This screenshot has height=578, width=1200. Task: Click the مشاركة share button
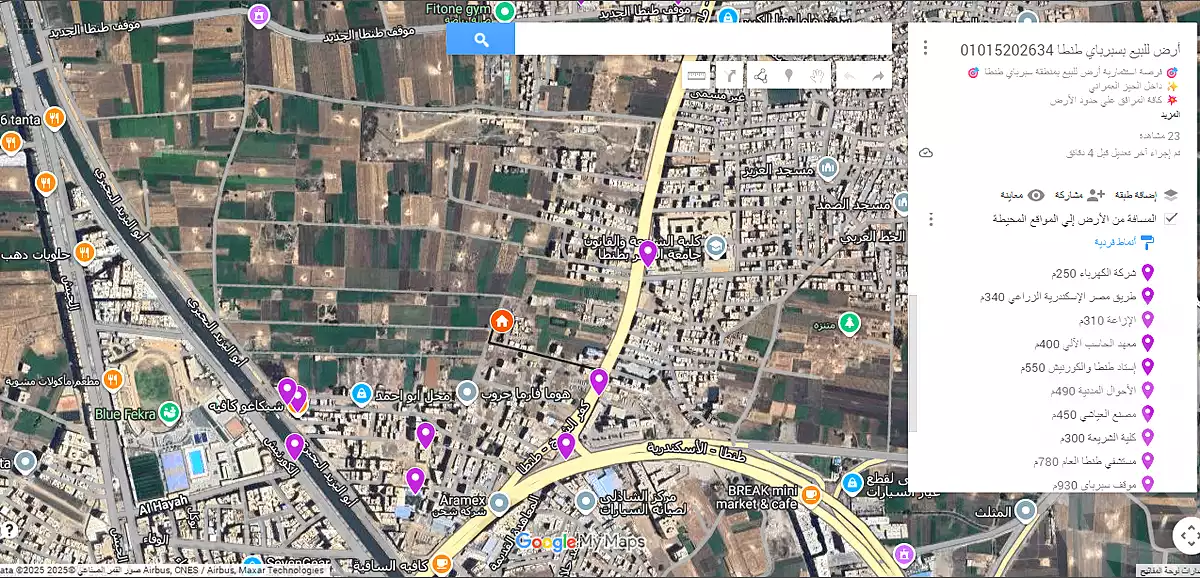1079,195
